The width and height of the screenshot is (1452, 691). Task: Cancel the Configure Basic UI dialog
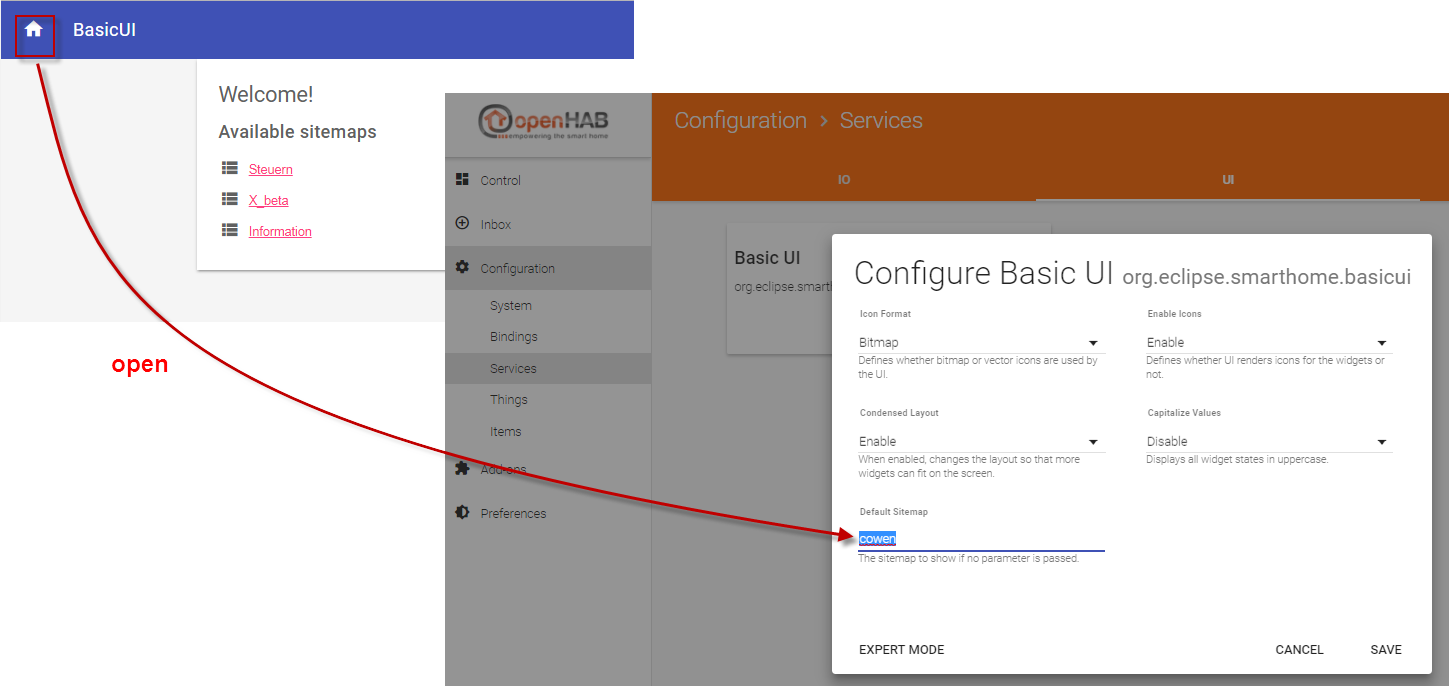click(x=1299, y=649)
